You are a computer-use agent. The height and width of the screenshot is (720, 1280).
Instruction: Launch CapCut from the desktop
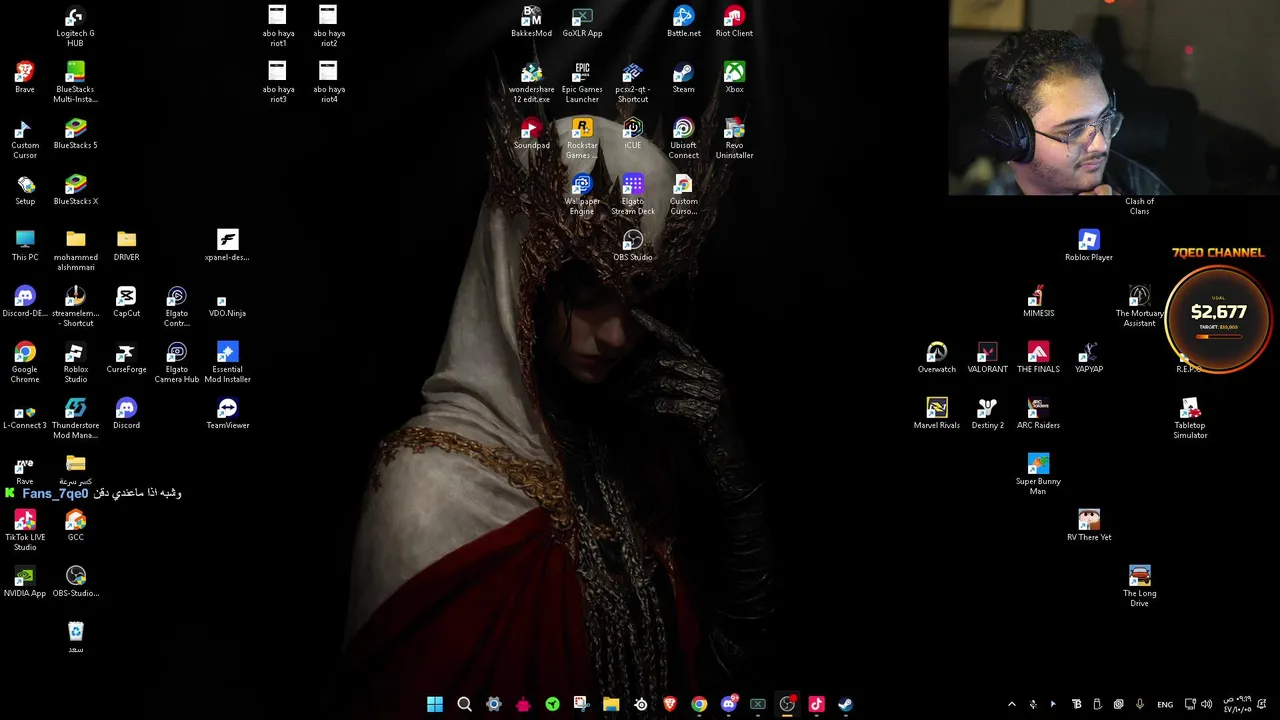(126, 302)
